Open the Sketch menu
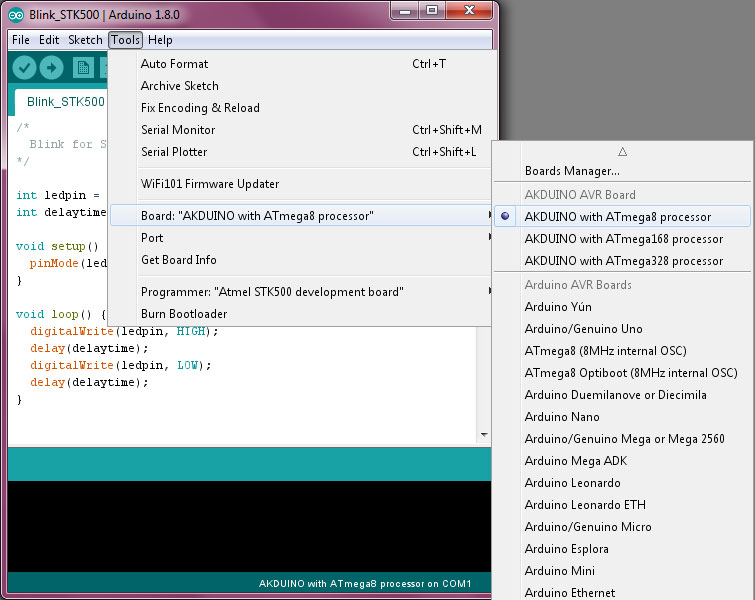The image size is (755, 600). coord(85,40)
